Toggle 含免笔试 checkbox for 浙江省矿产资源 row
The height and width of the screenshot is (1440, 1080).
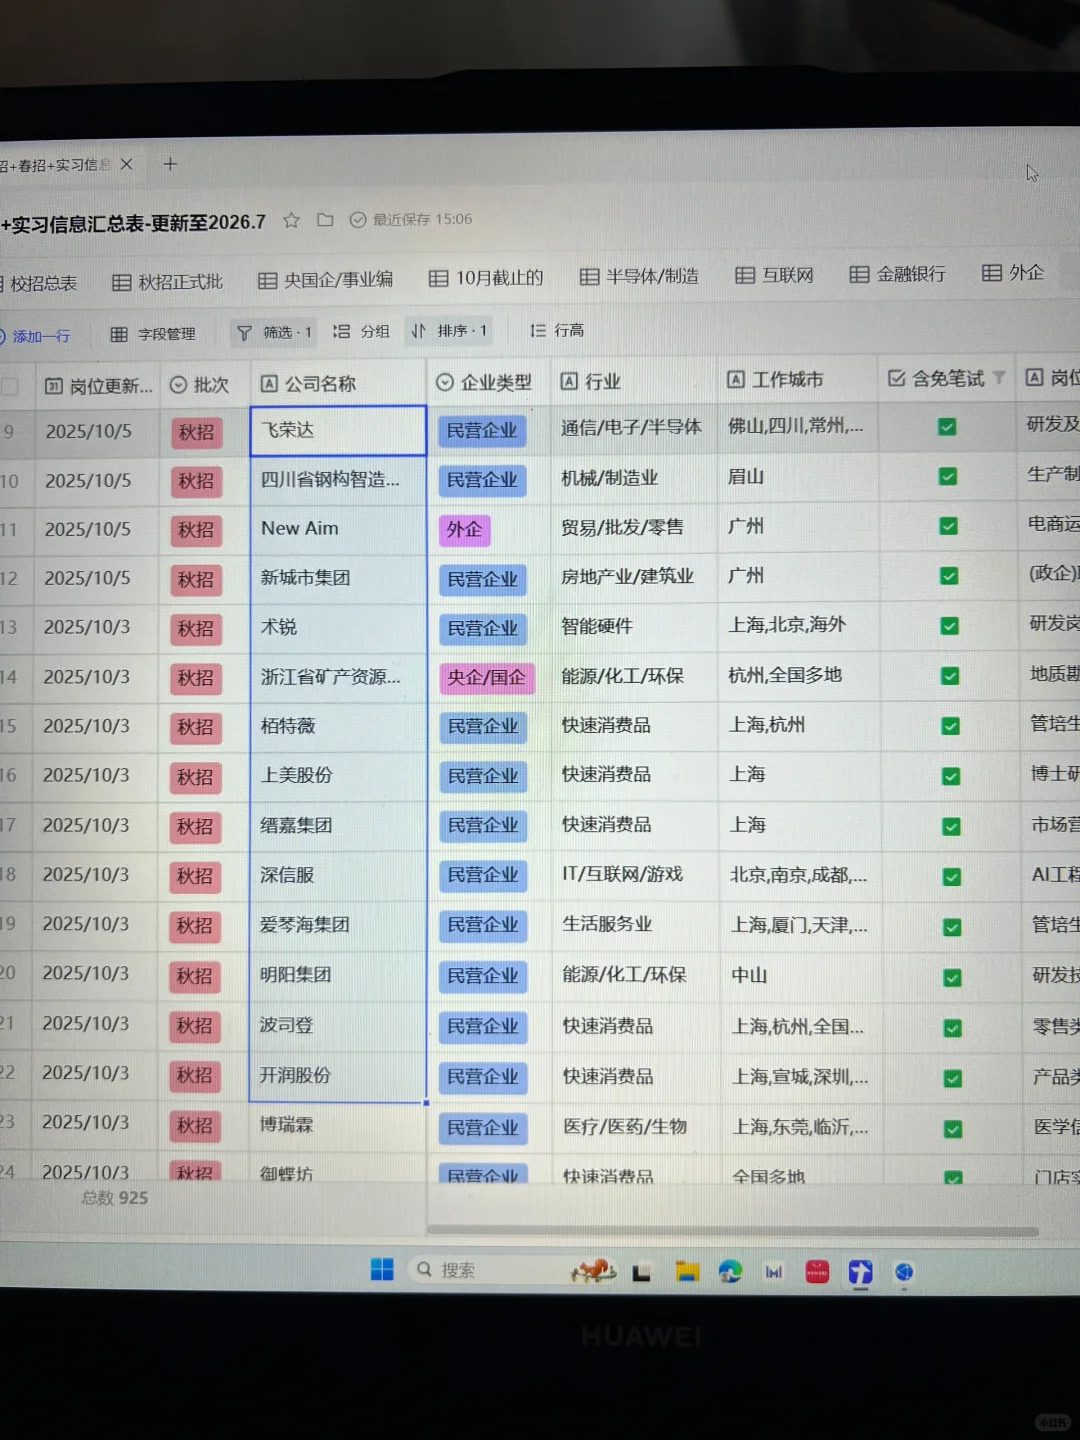[x=950, y=676]
